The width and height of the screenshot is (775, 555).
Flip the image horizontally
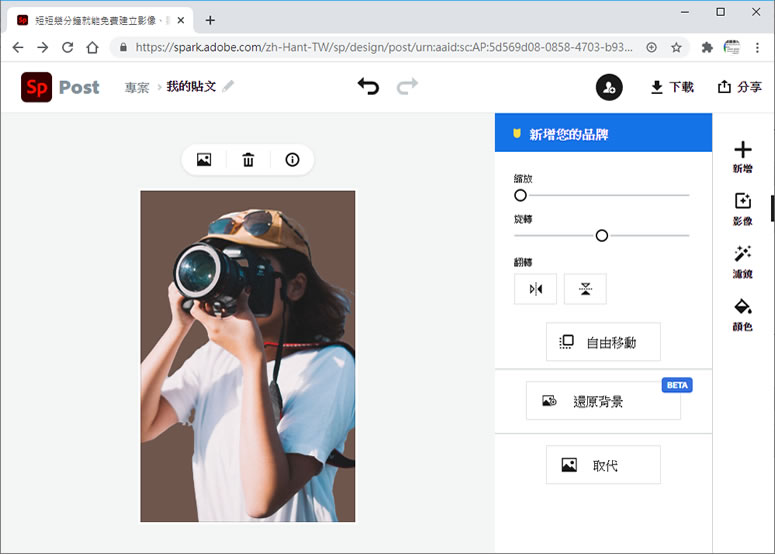tap(535, 289)
